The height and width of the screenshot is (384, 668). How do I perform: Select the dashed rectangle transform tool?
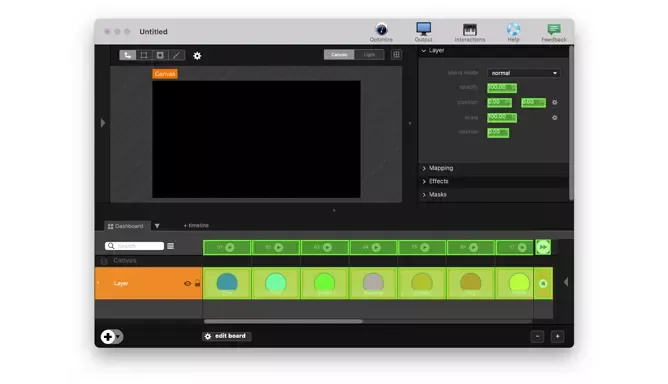[x=144, y=55]
